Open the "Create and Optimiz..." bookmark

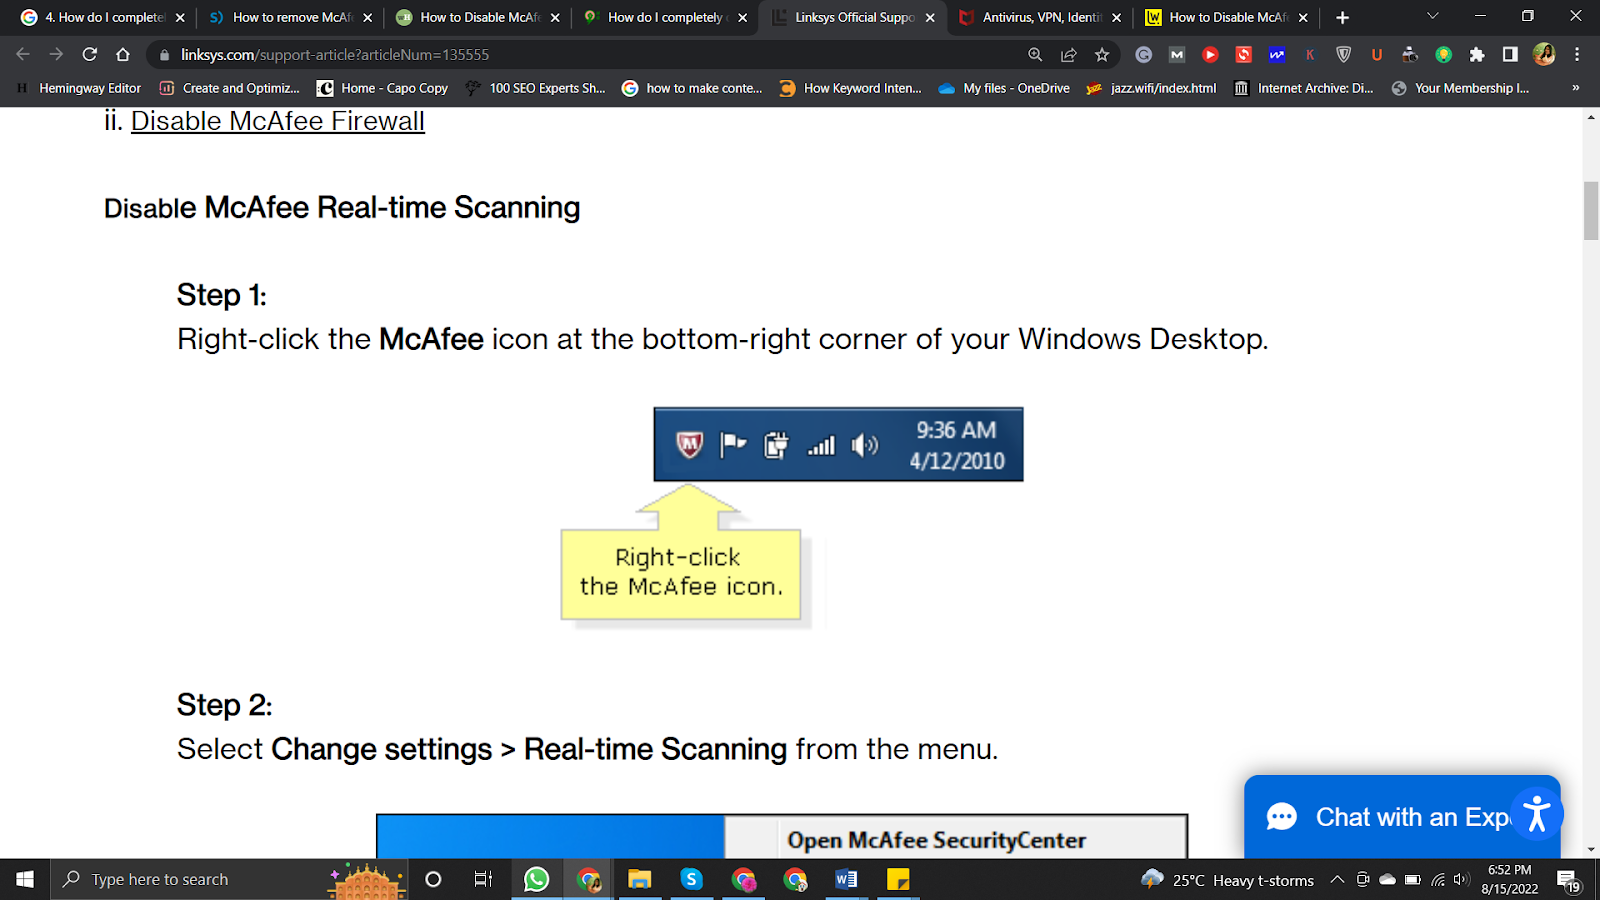click(230, 88)
